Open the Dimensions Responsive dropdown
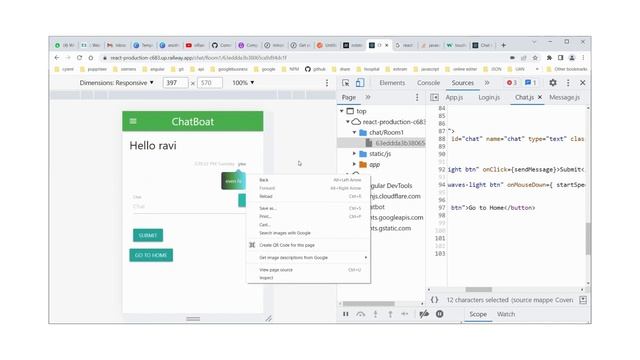The height and width of the screenshot is (360, 640). point(117,83)
